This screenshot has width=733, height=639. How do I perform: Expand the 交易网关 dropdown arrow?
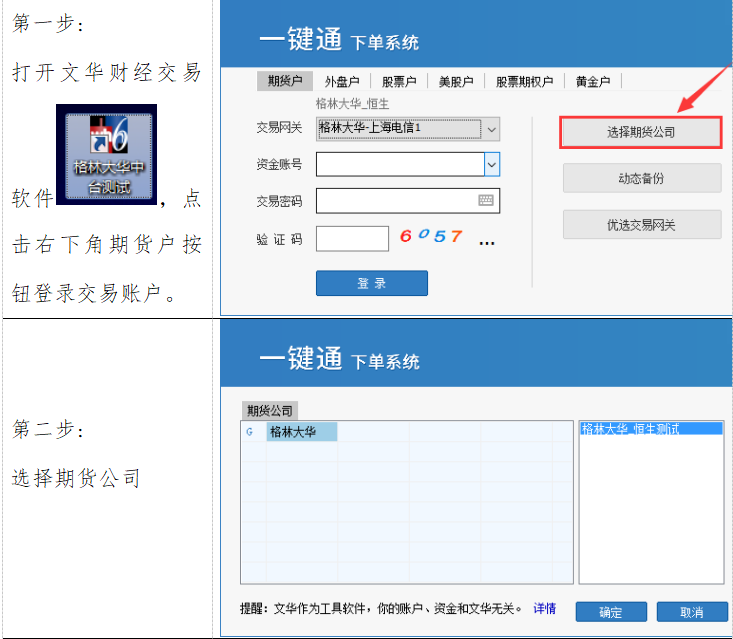point(491,129)
